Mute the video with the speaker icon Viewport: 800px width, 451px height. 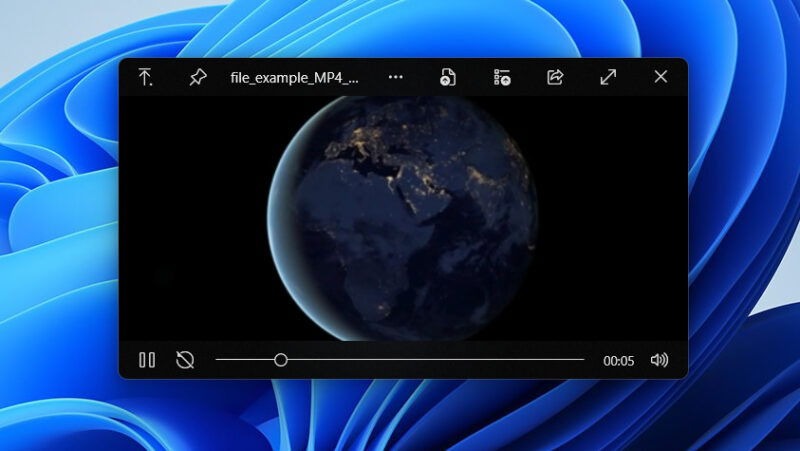(659, 360)
